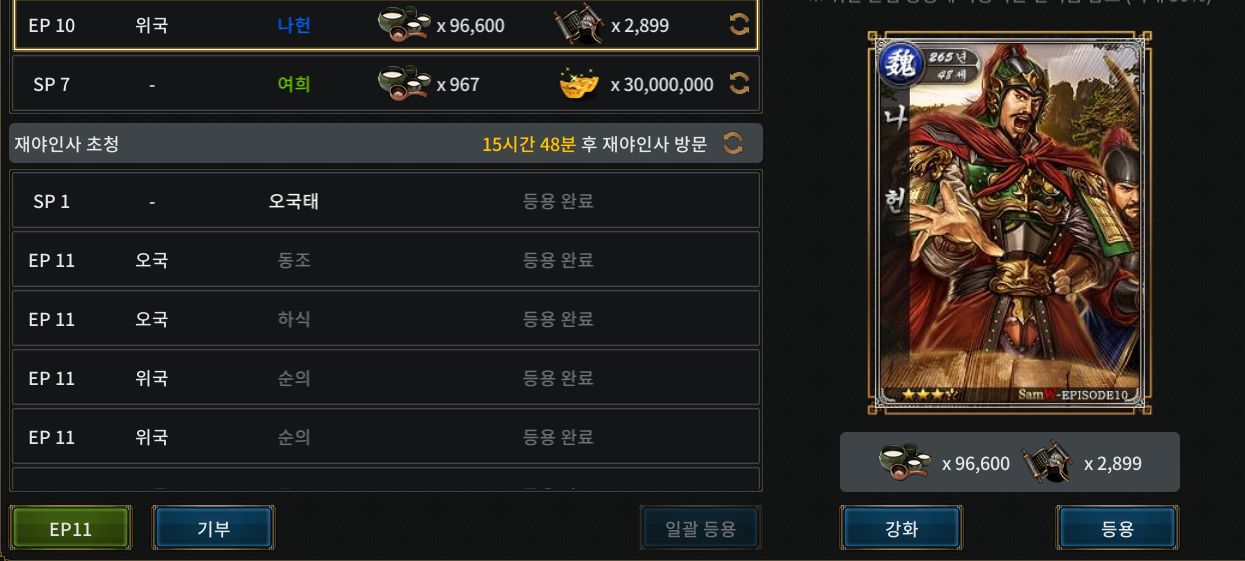Click the 재야인사 초청 header bar
Image resolution: width=1245 pixels, height=561 pixels.
[385, 143]
